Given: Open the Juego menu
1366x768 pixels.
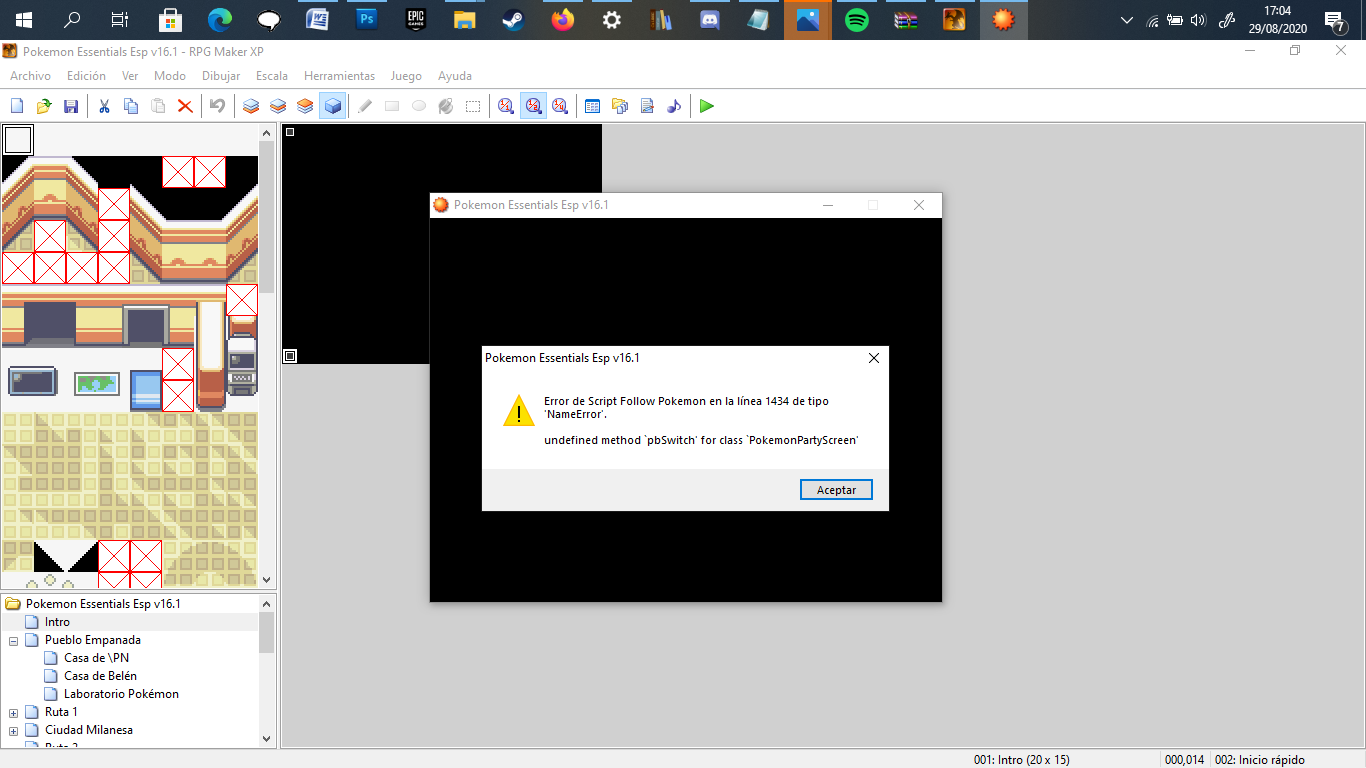Looking at the screenshot, I should tap(405, 76).
